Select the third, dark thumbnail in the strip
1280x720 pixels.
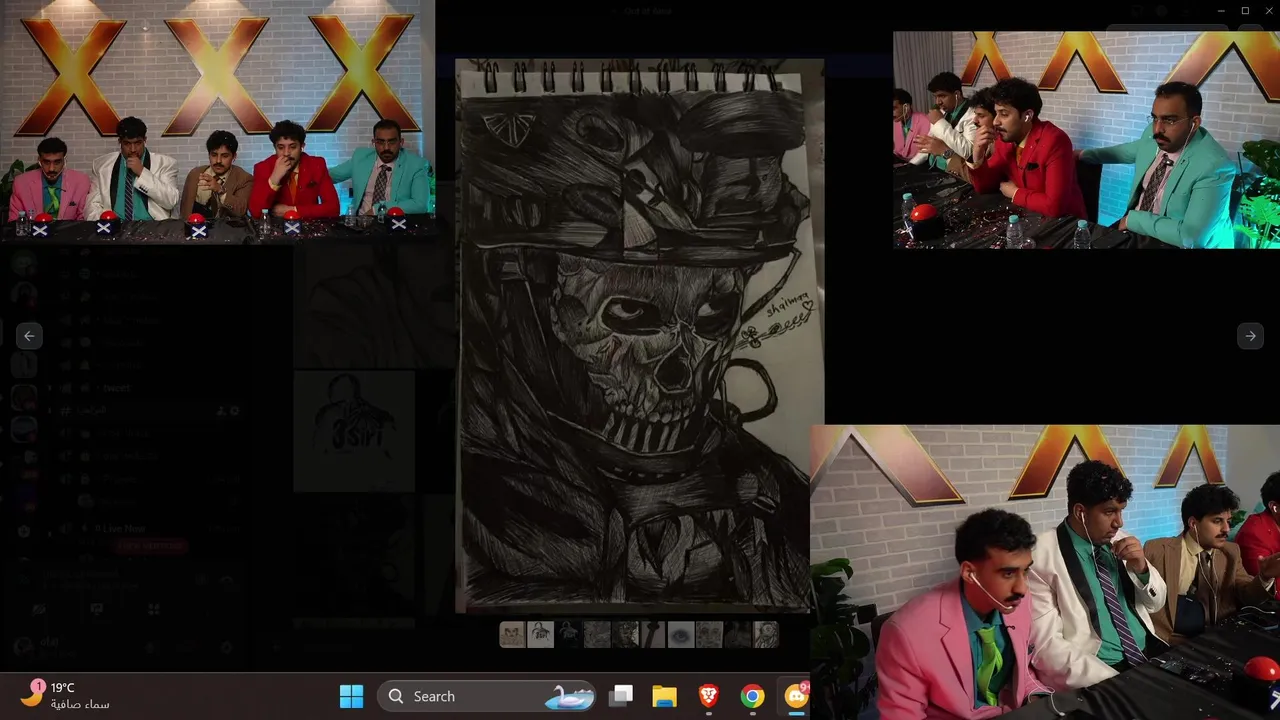(x=569, y=634)
